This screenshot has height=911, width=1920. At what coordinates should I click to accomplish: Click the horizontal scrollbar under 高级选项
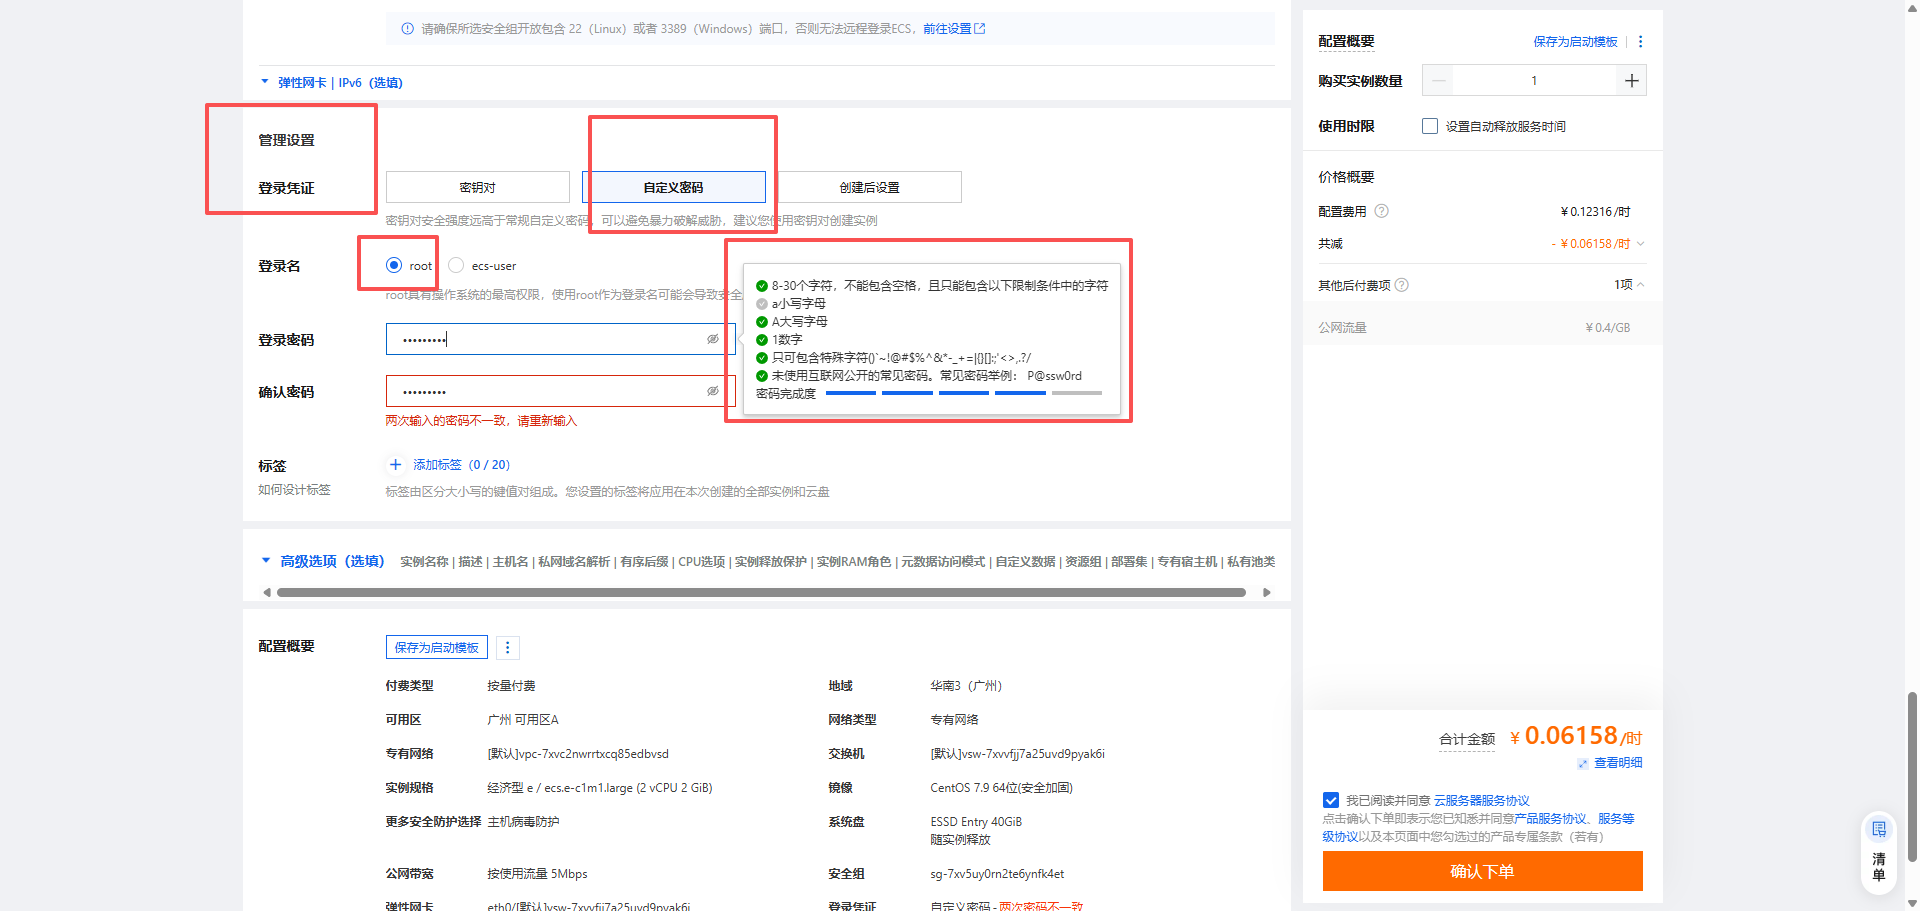click(761, 593)
